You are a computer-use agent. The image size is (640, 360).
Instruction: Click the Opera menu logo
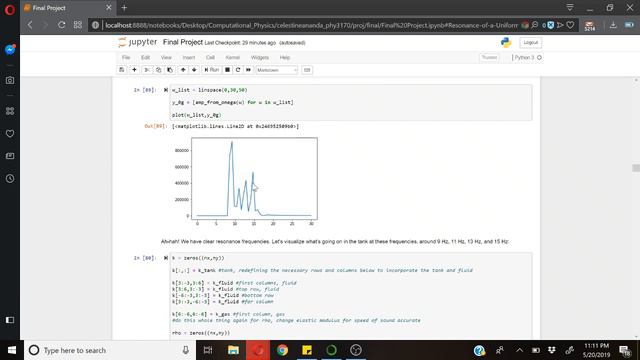point(10,9)
